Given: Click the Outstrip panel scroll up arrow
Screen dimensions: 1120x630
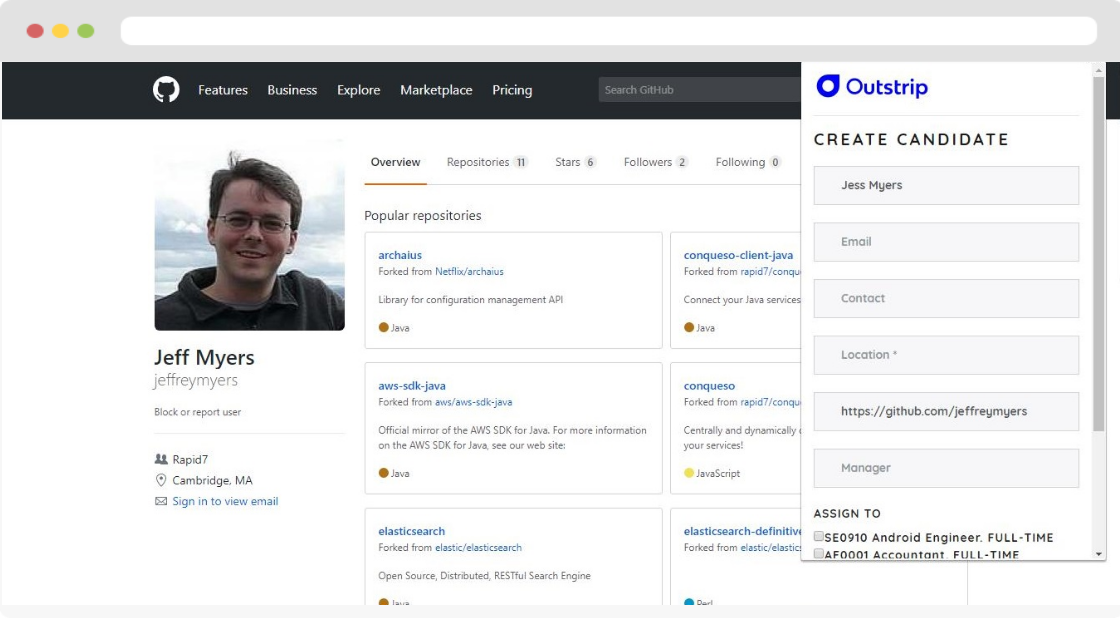Looking at the screenshot, I should 1099,70.
